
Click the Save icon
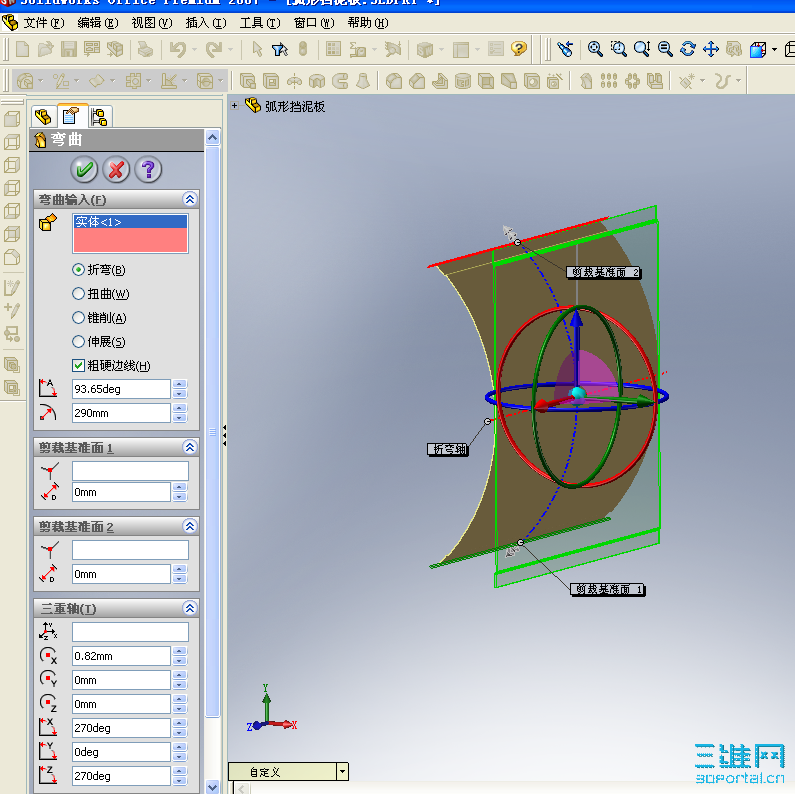(x=68, y=49)
